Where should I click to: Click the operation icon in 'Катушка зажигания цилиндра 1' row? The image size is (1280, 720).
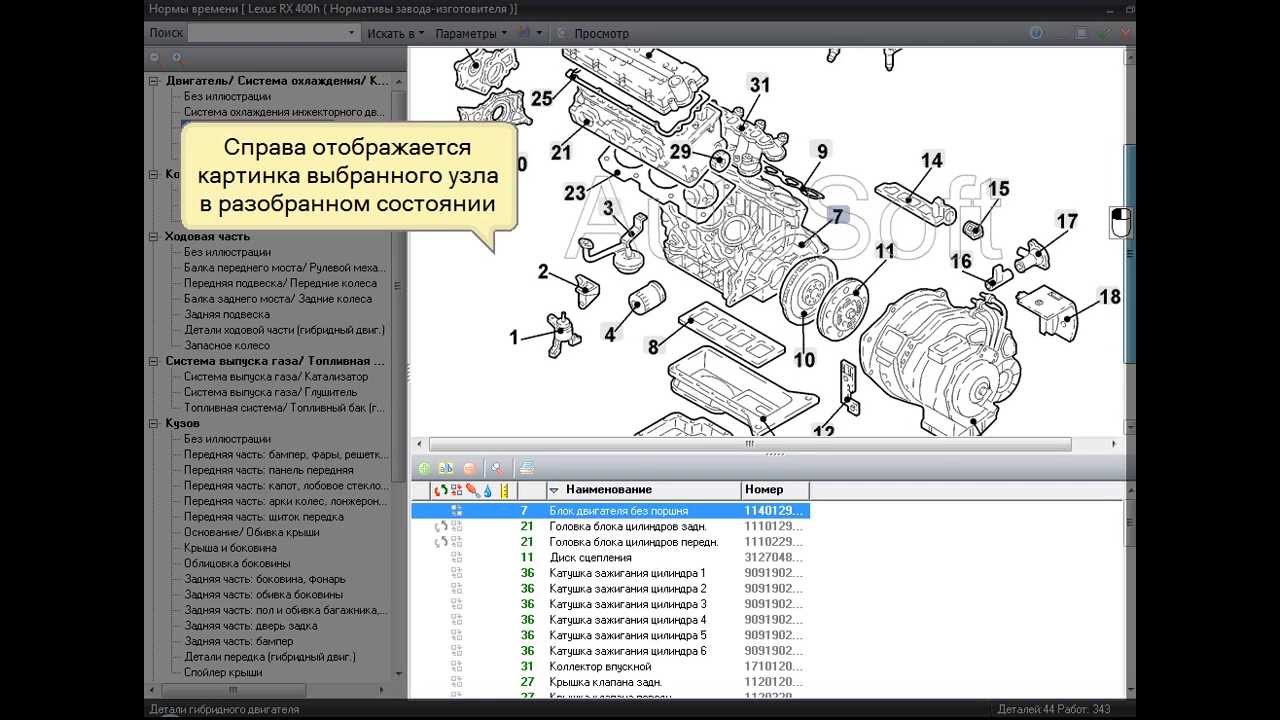[456, 574]
